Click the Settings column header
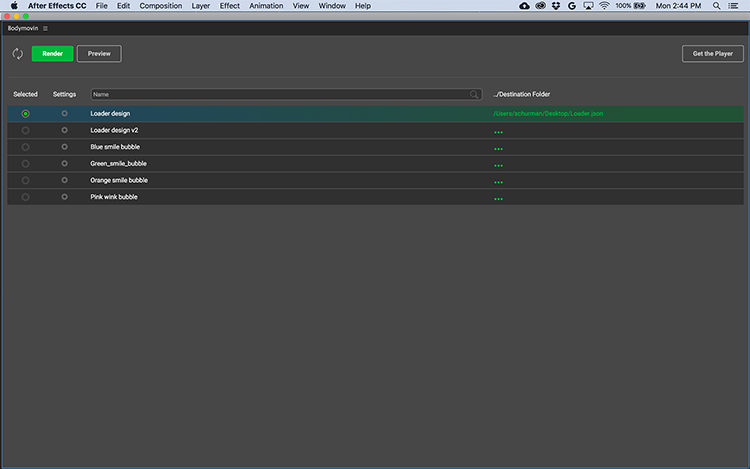 point(64,94)
